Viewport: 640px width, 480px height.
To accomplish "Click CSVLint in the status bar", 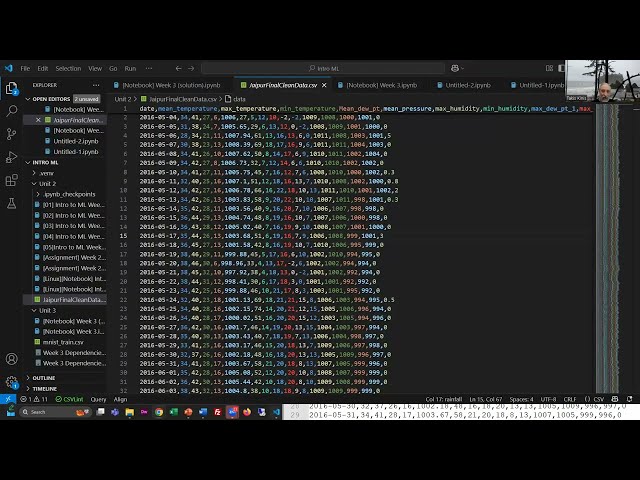I will 69,399.
